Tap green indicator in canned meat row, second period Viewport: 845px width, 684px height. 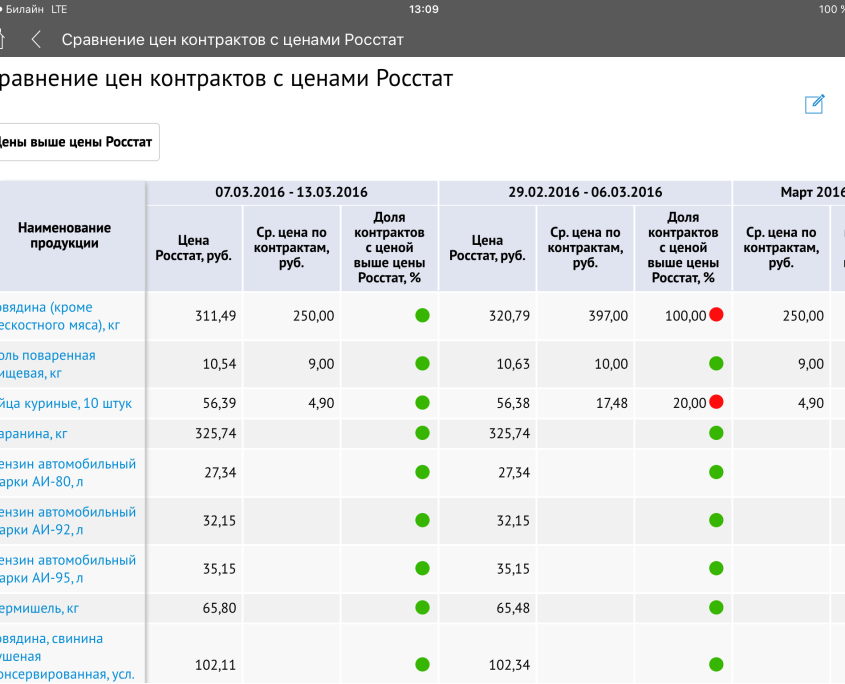coord(716,664)
